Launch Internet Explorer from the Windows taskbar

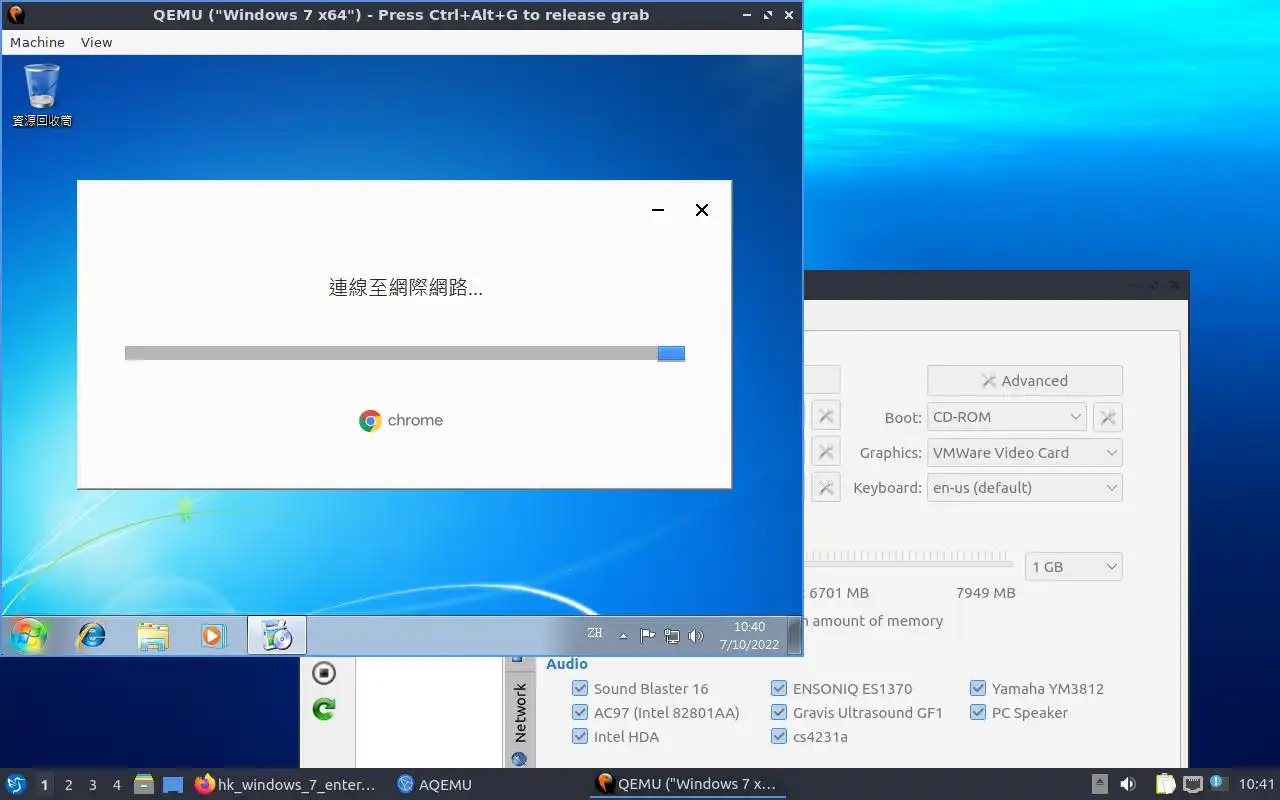92,635
